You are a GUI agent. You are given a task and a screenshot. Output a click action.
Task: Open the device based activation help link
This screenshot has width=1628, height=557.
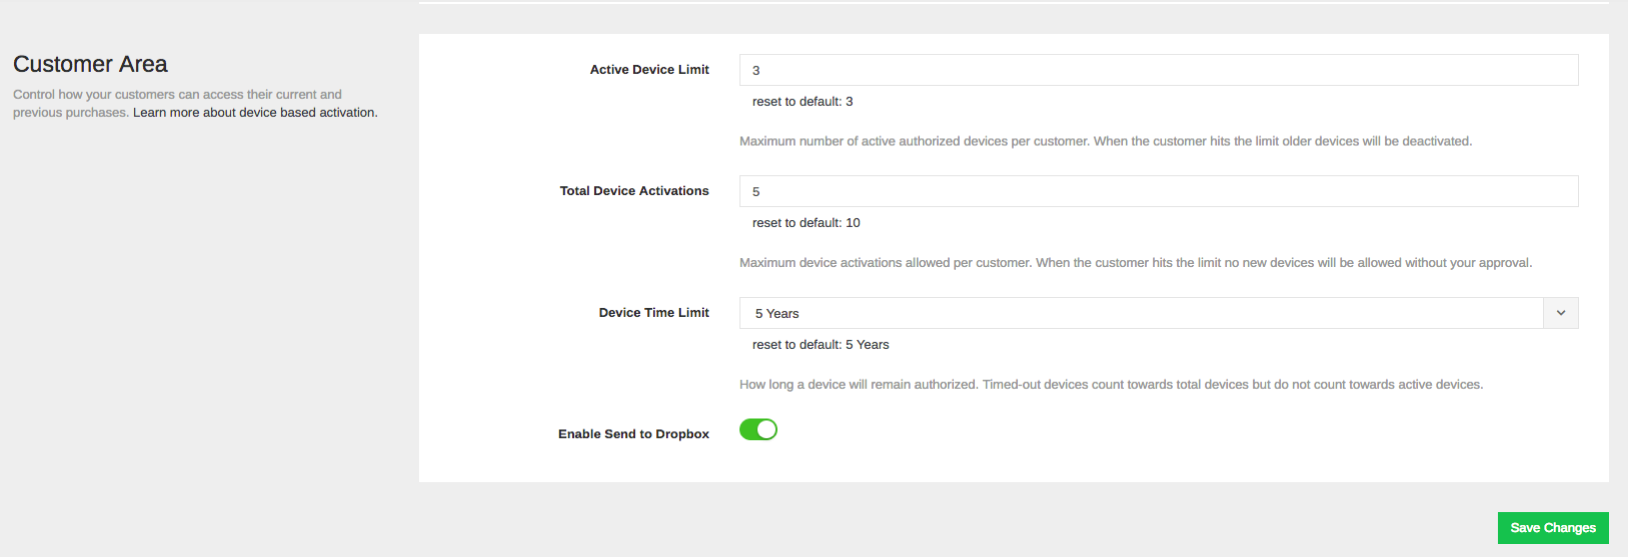(x=255, y=113)
